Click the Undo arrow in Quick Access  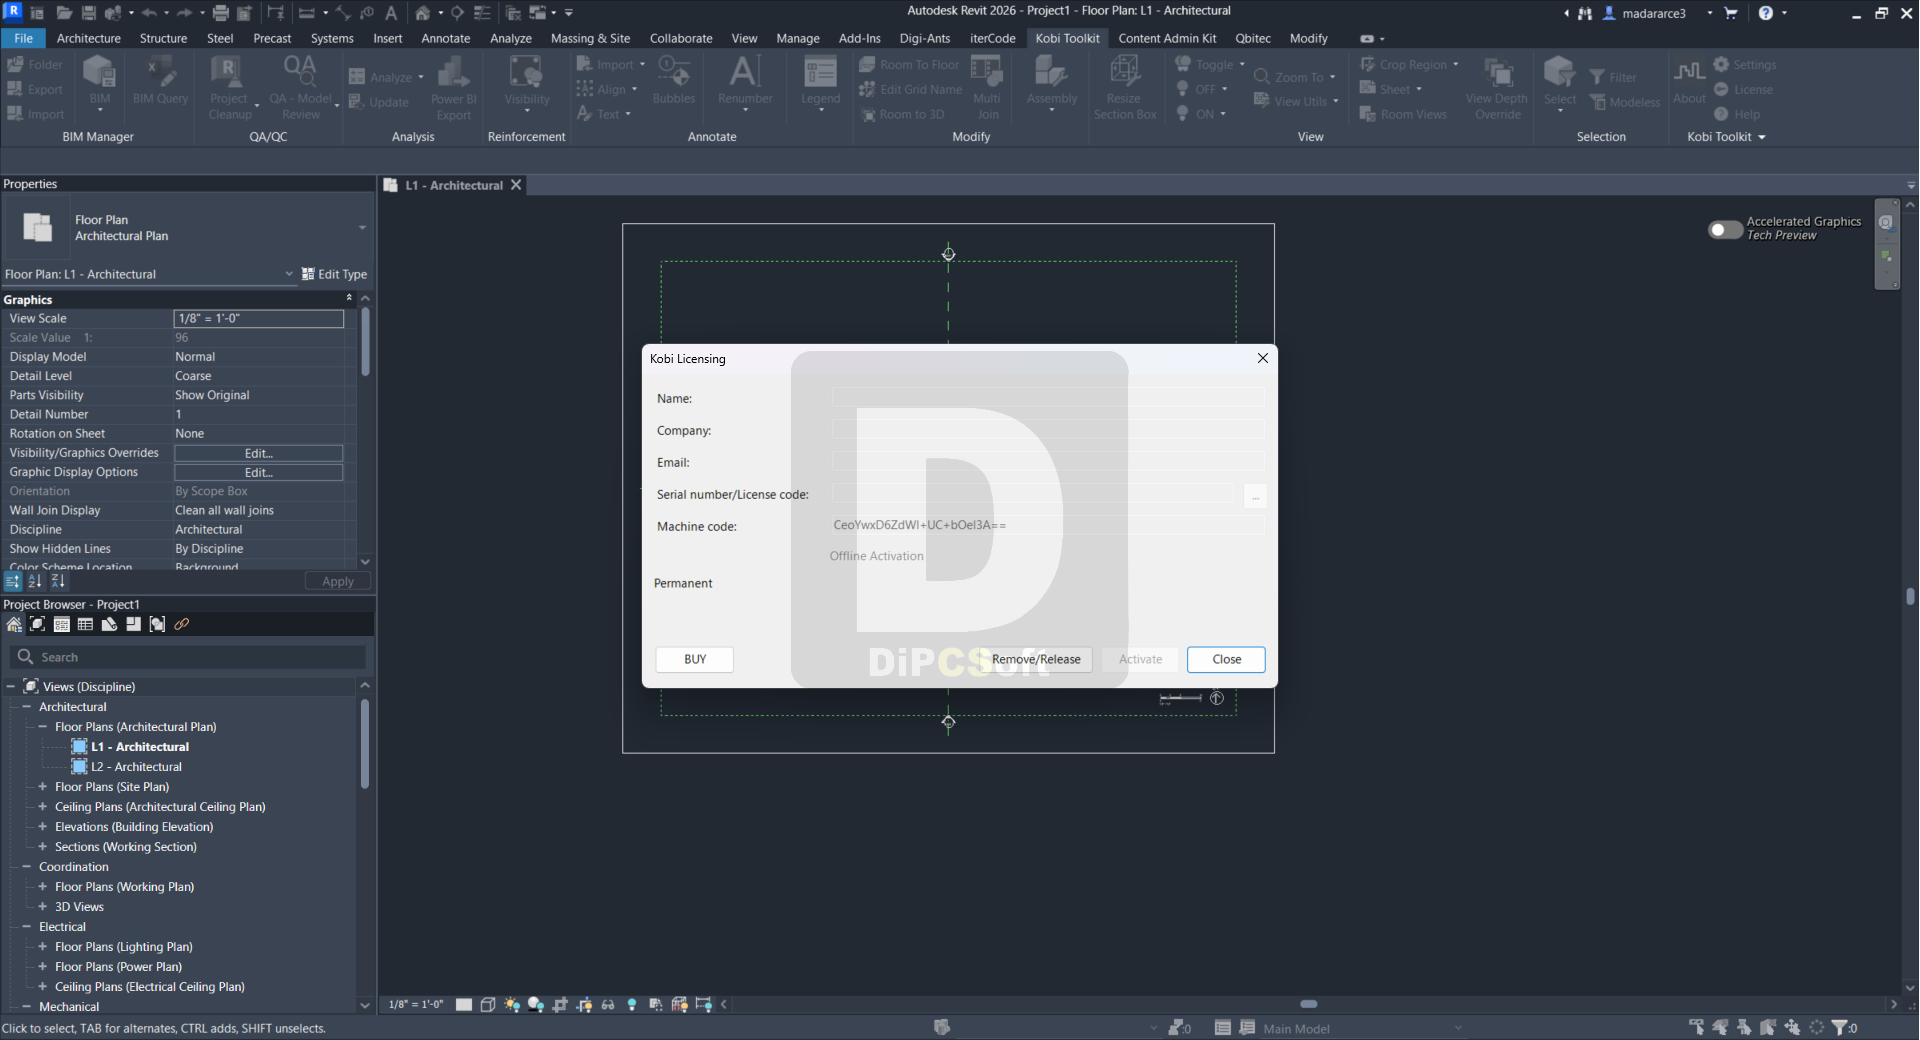pos(149,13)
